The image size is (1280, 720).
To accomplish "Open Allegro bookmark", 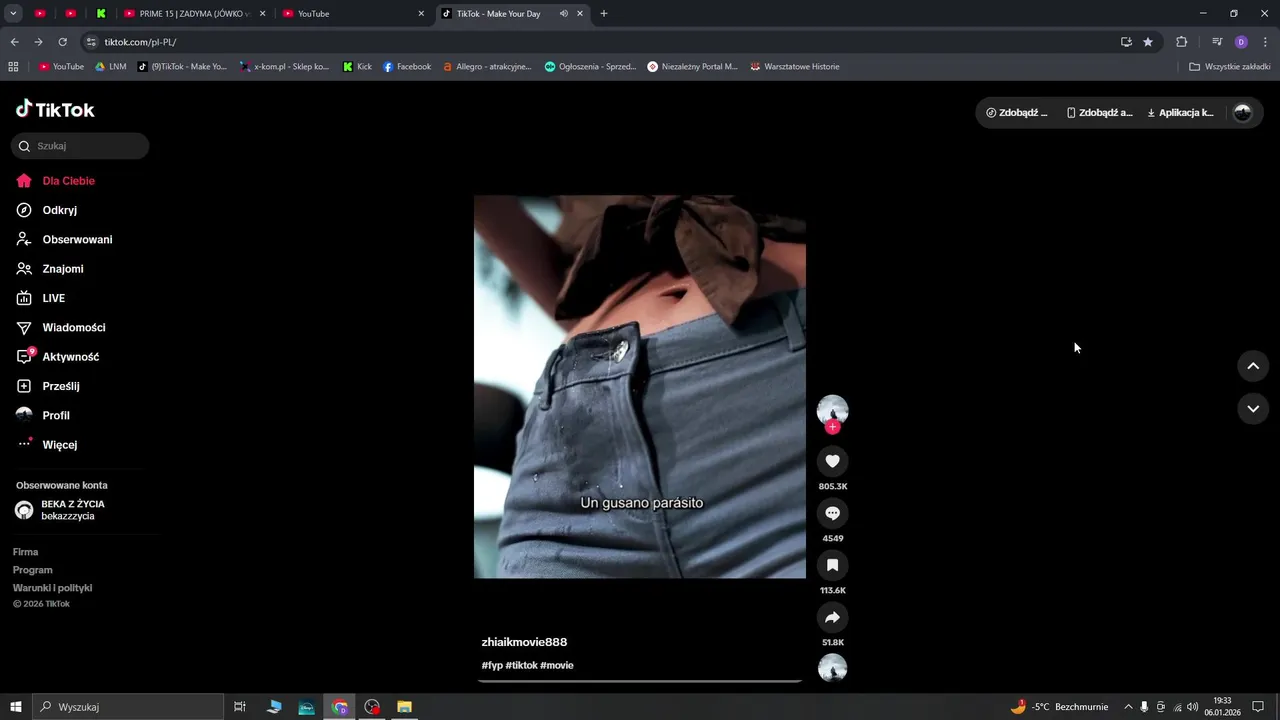I will point(488,67).
